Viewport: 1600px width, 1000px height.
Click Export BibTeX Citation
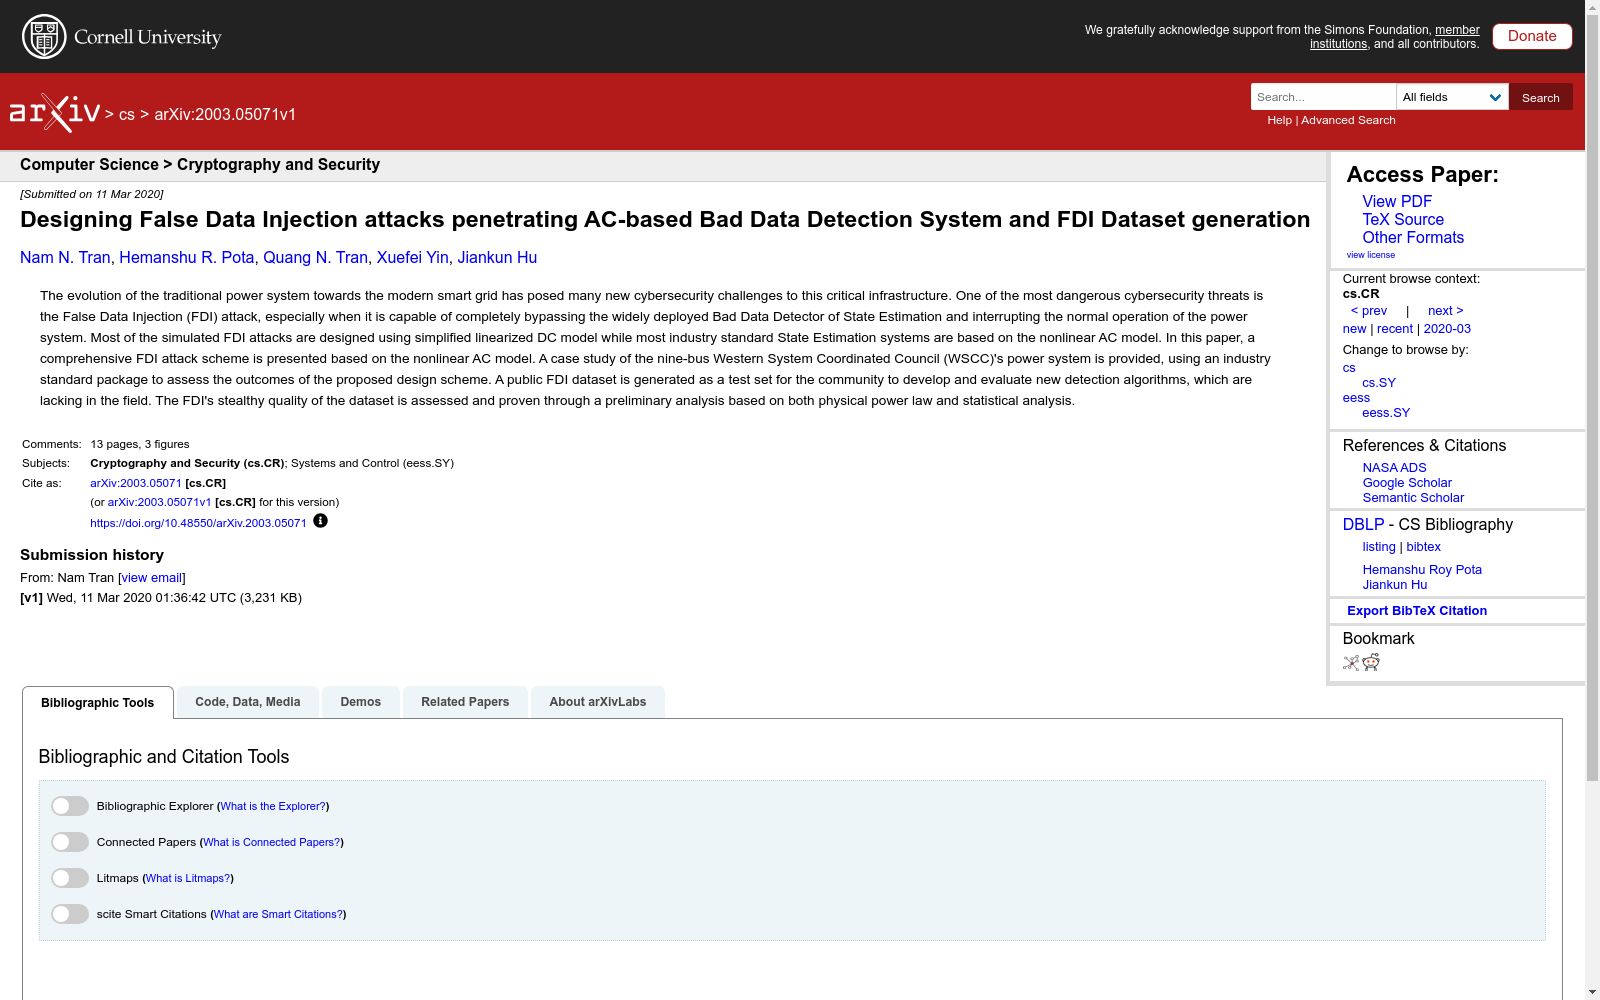point(1417,611)
